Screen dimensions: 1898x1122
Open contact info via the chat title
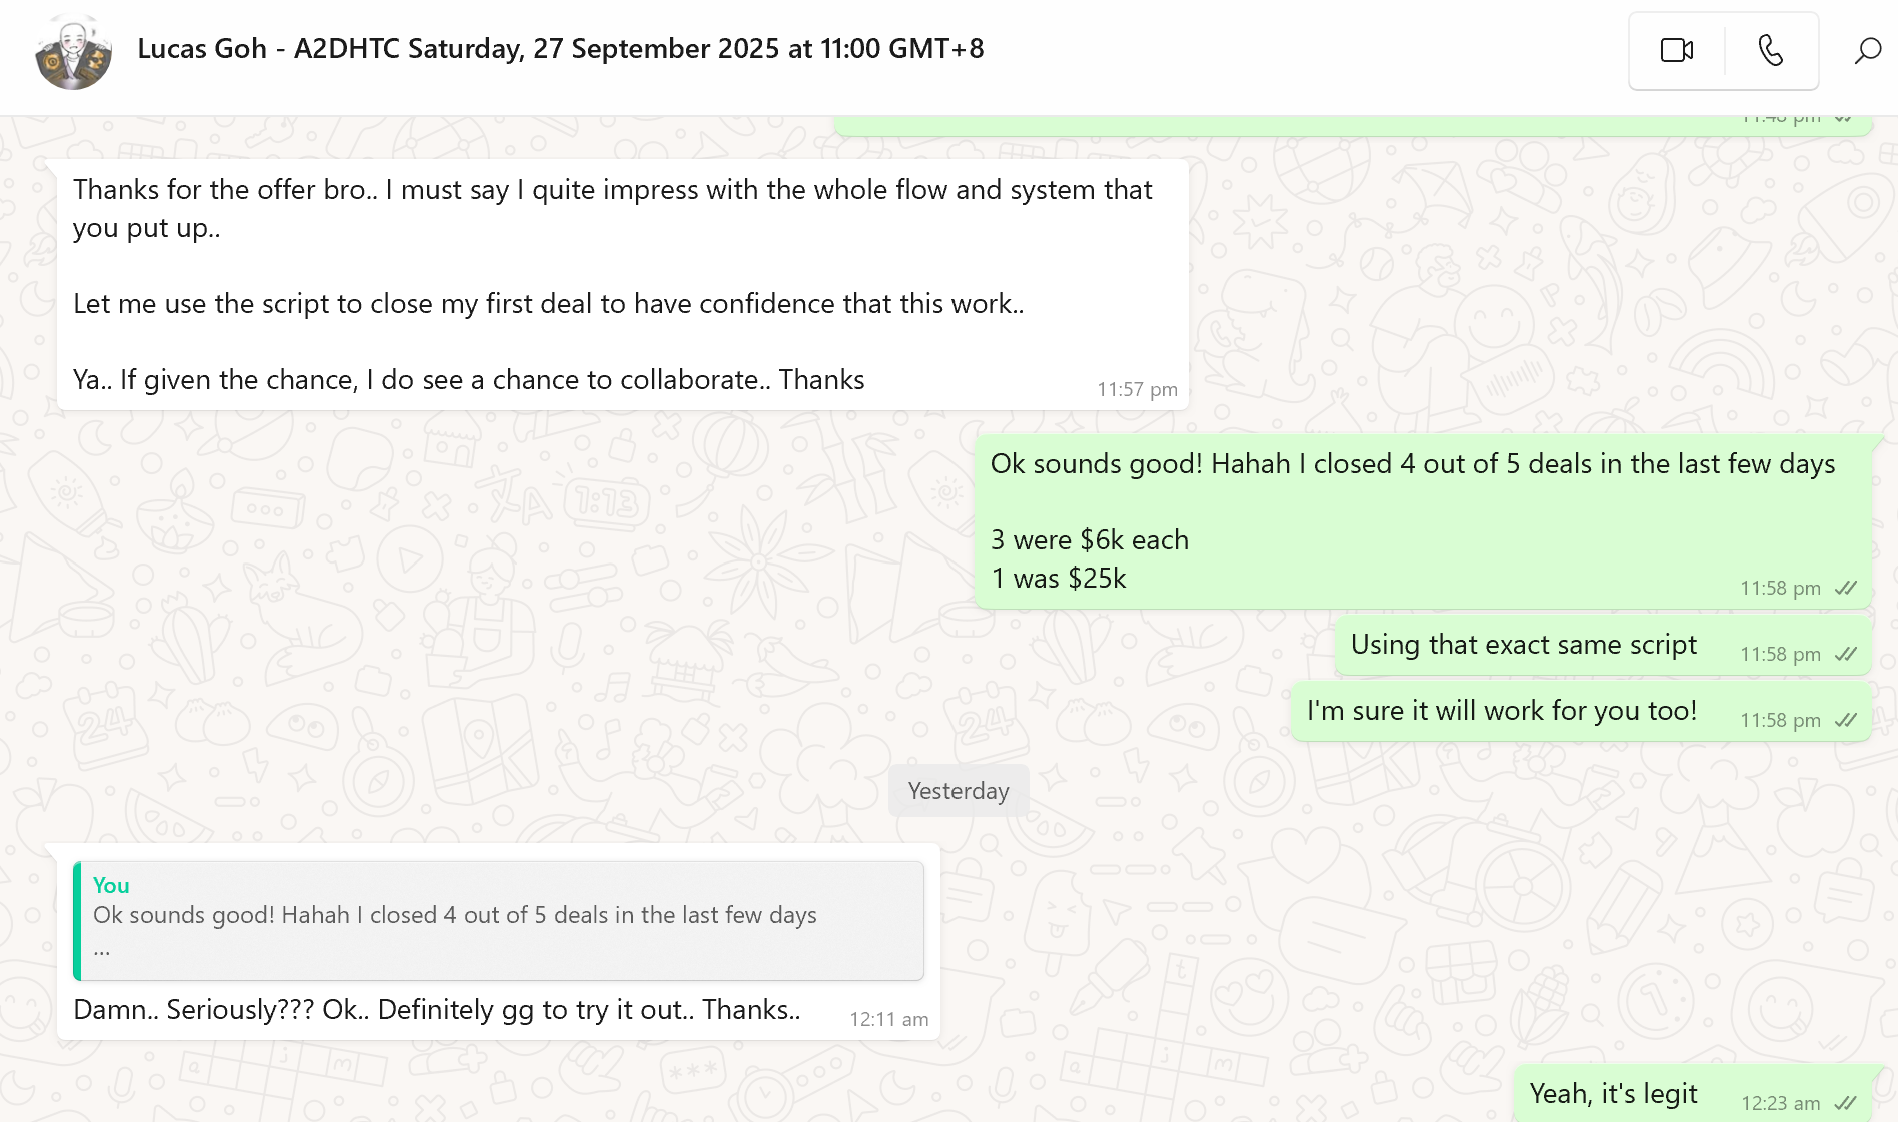[x=560, y=48]
